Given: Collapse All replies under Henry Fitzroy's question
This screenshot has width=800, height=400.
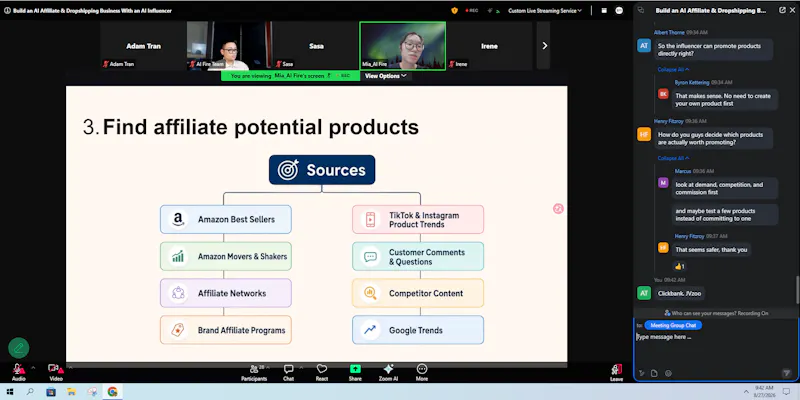Looking at the screenshot, I should coord(673,158).
